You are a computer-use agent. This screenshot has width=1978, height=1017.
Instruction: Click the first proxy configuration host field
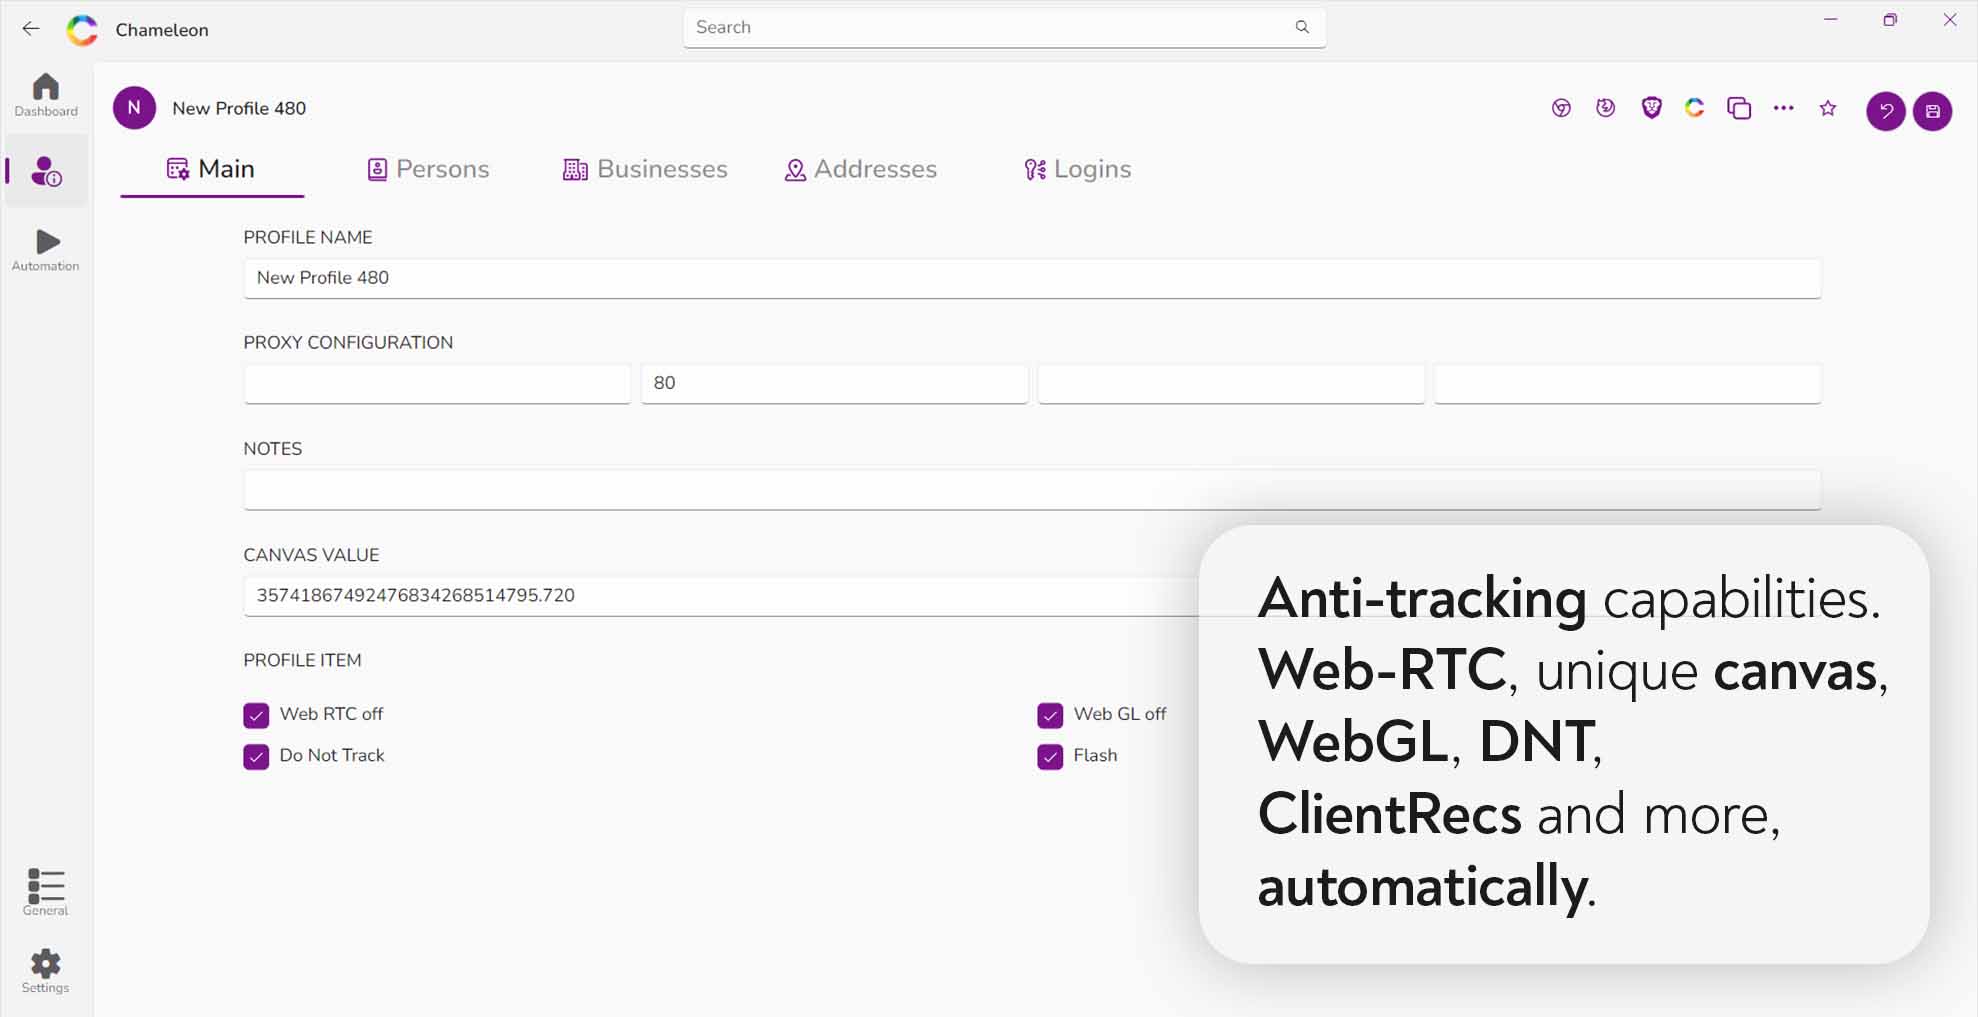(437, 383)
